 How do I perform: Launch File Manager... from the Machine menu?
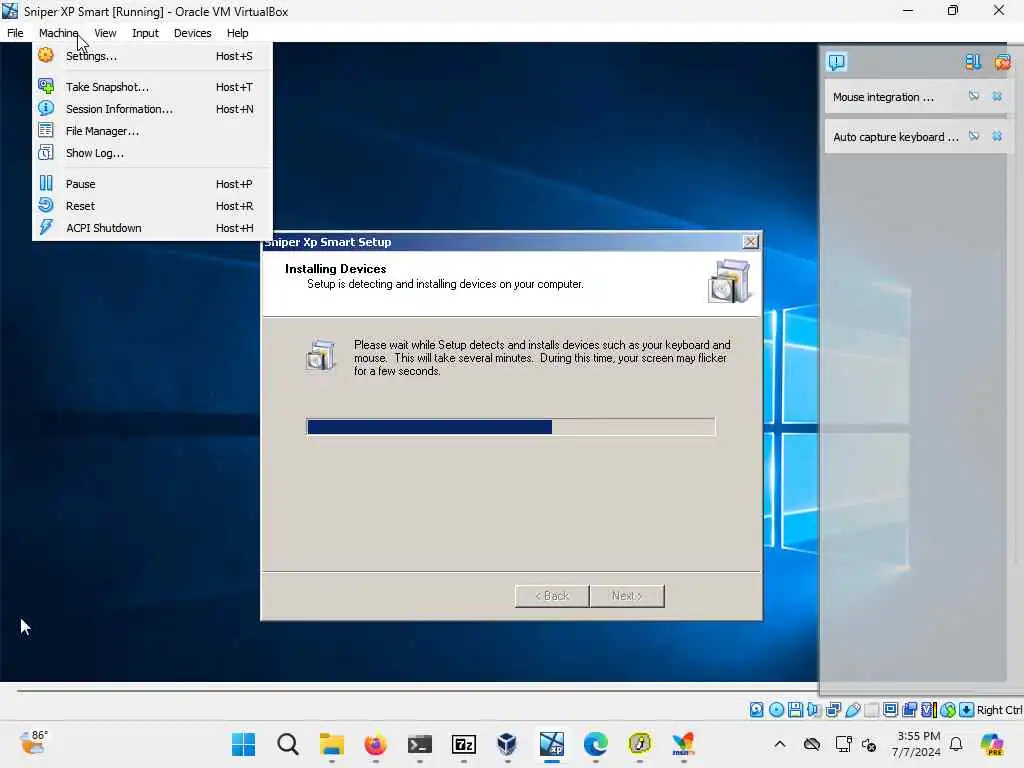click(152, 131)
